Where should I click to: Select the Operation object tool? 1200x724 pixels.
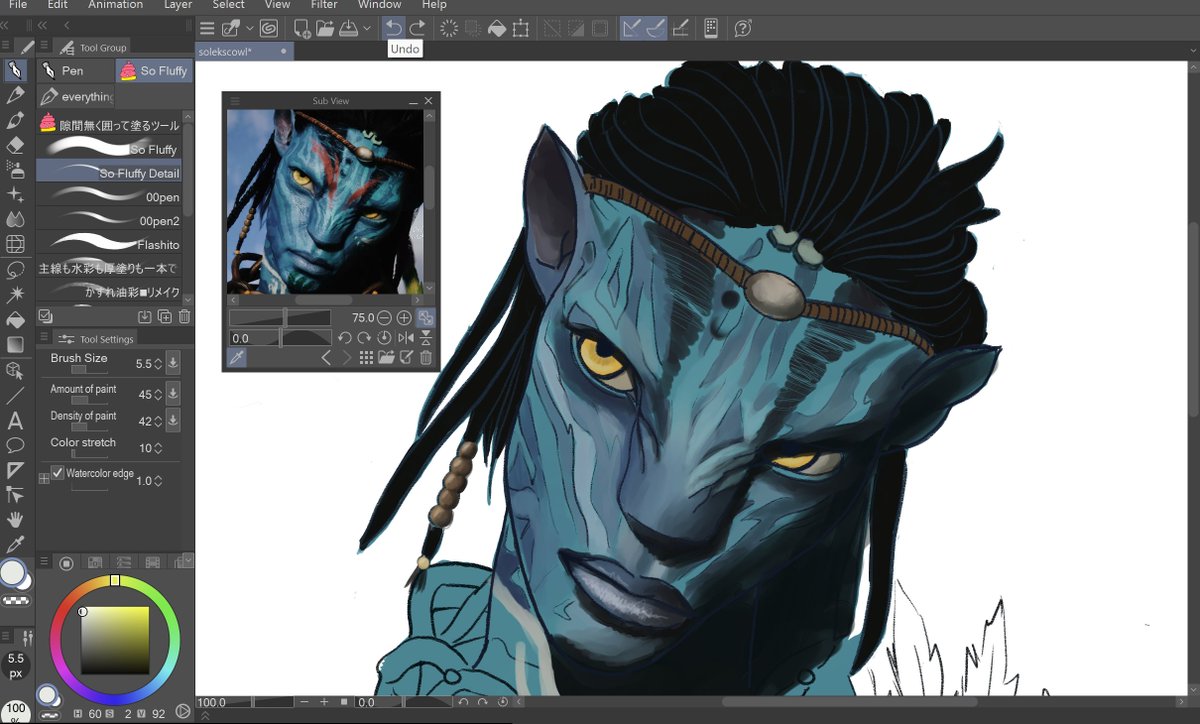pos(15,371)
